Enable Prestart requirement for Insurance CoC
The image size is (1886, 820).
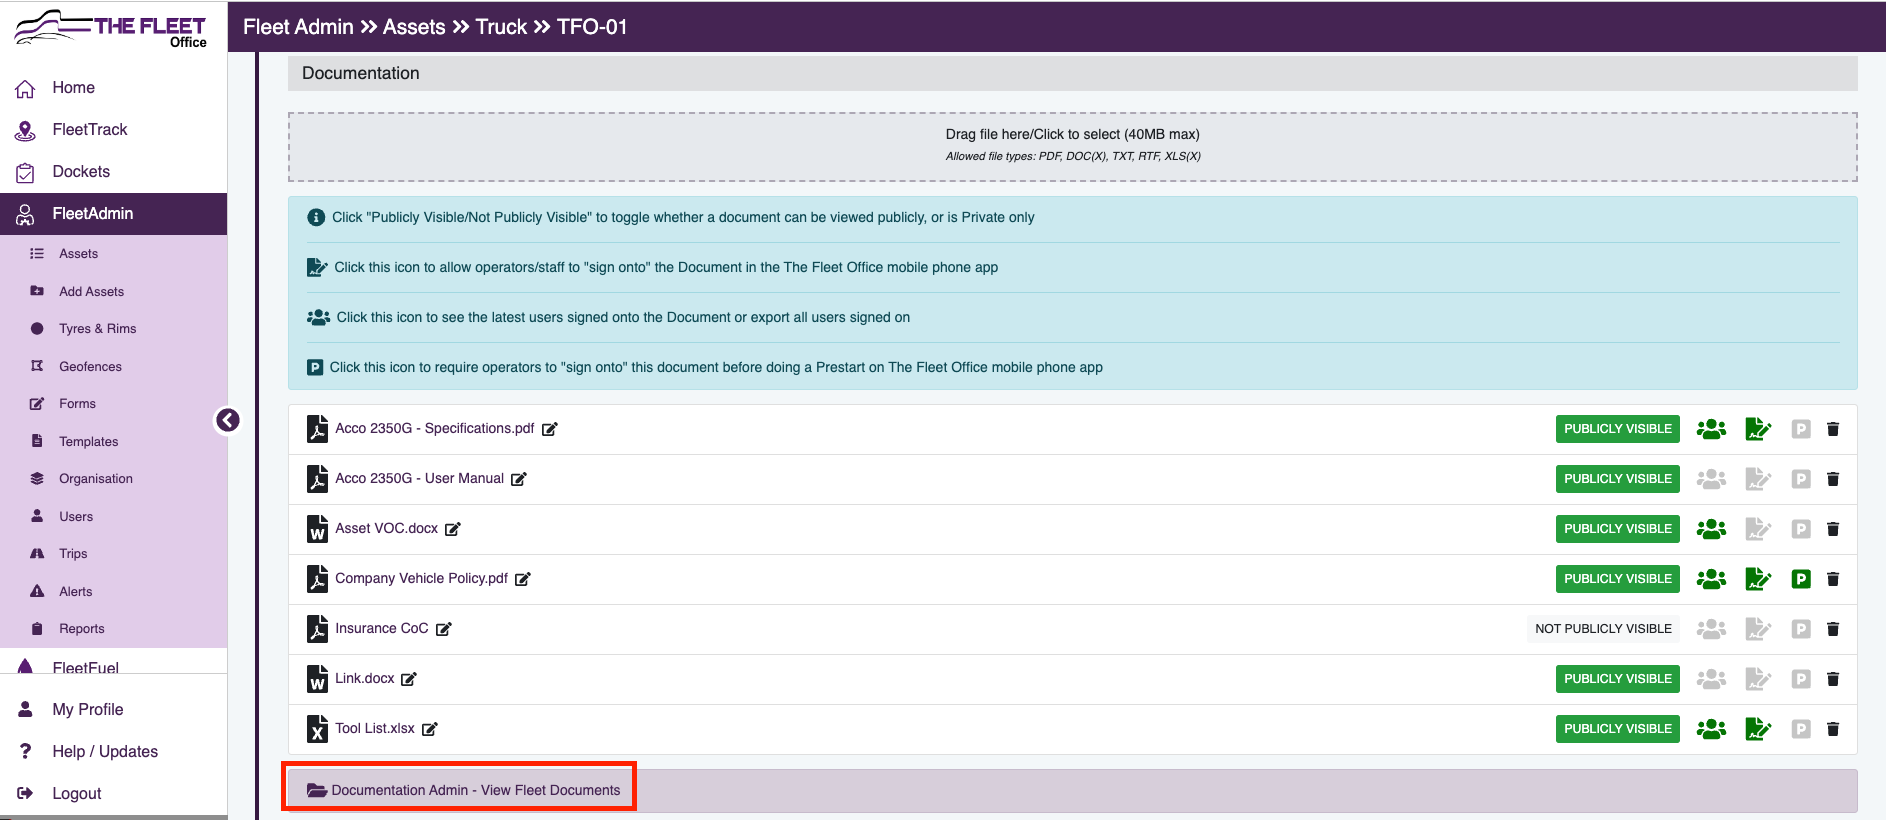[1801, 629]
